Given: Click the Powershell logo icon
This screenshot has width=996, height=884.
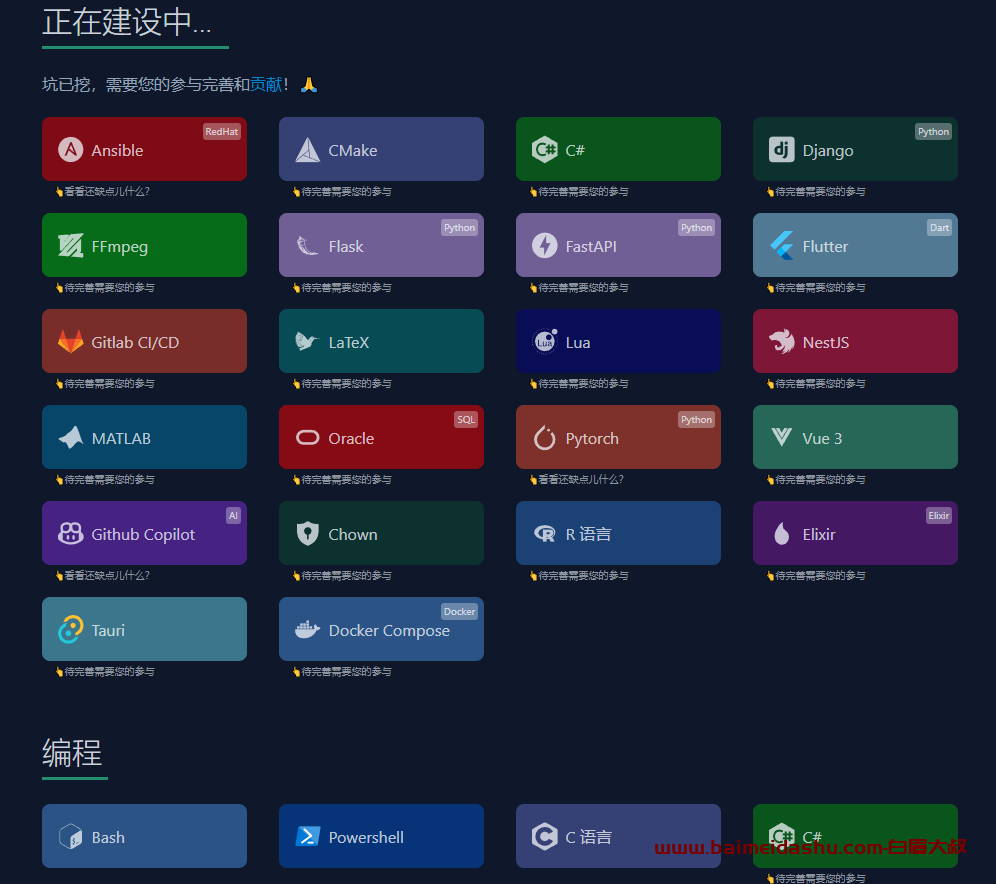Looking at the screenshot, I should [x=307, y=836].
